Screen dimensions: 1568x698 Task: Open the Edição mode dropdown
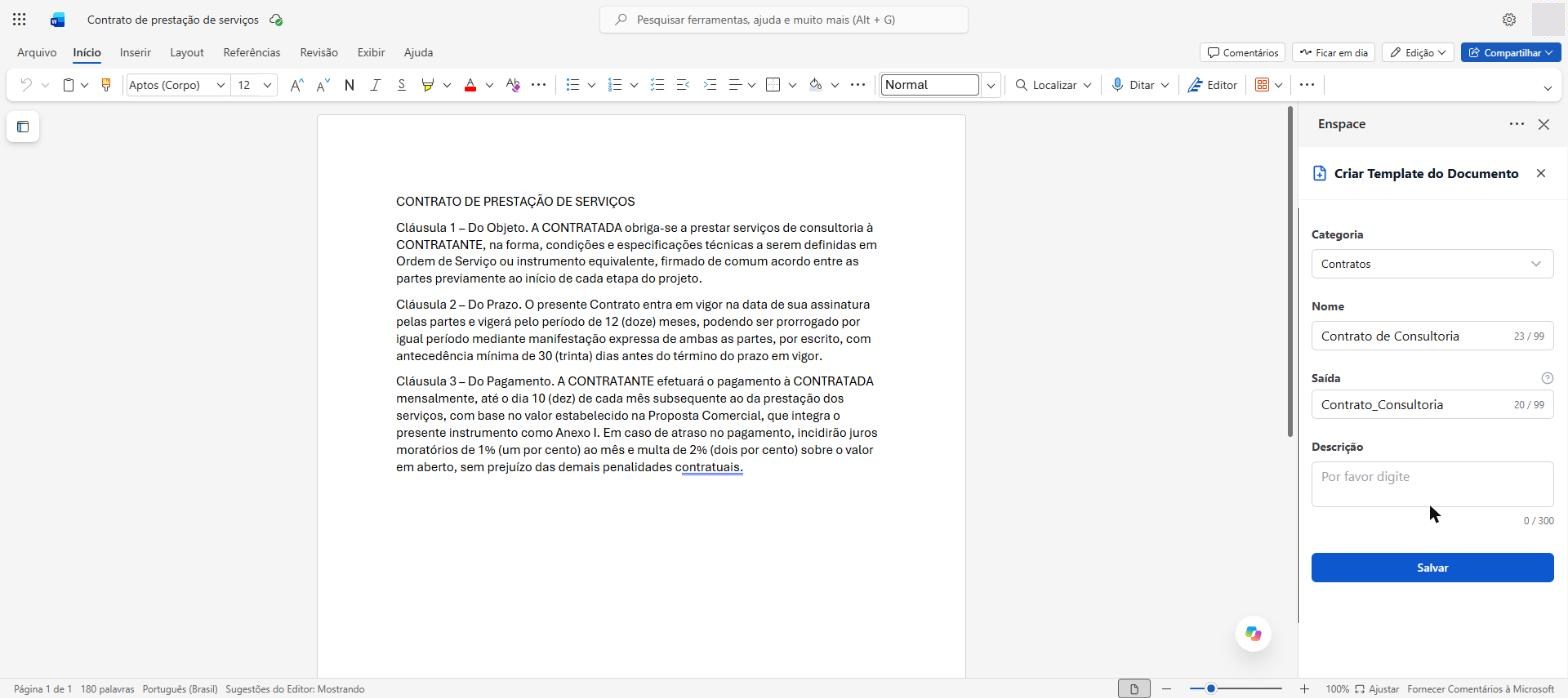coord(1418,53)
